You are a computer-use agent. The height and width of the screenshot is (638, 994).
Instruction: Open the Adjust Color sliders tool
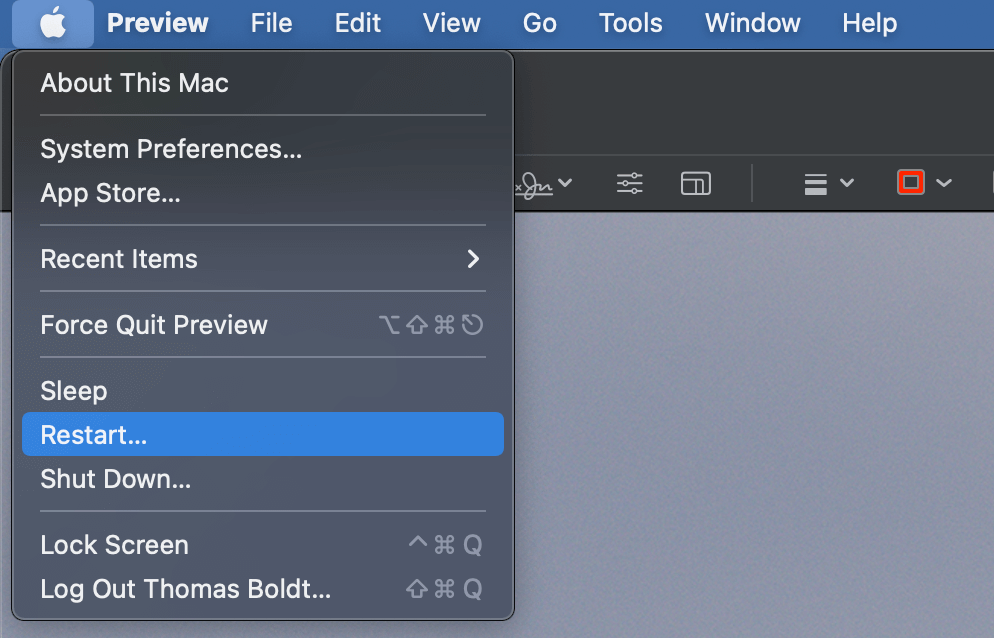[x=629, y=183]
